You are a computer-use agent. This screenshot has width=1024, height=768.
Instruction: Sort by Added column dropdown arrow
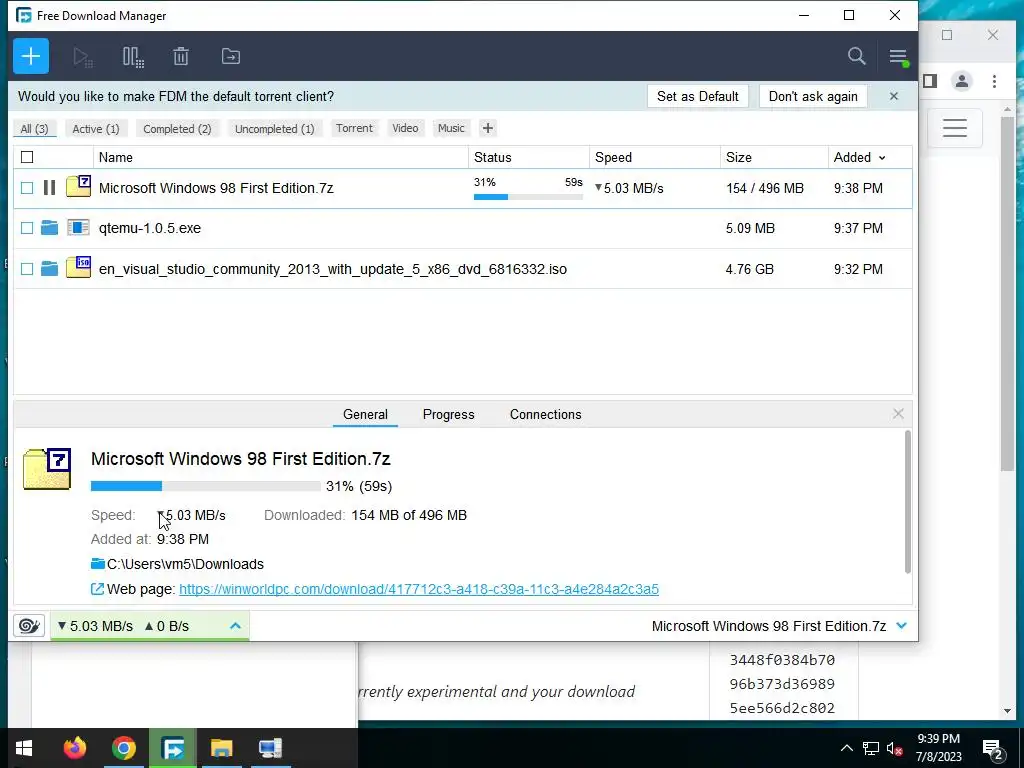pyautogui.click(x=882, y=158)
